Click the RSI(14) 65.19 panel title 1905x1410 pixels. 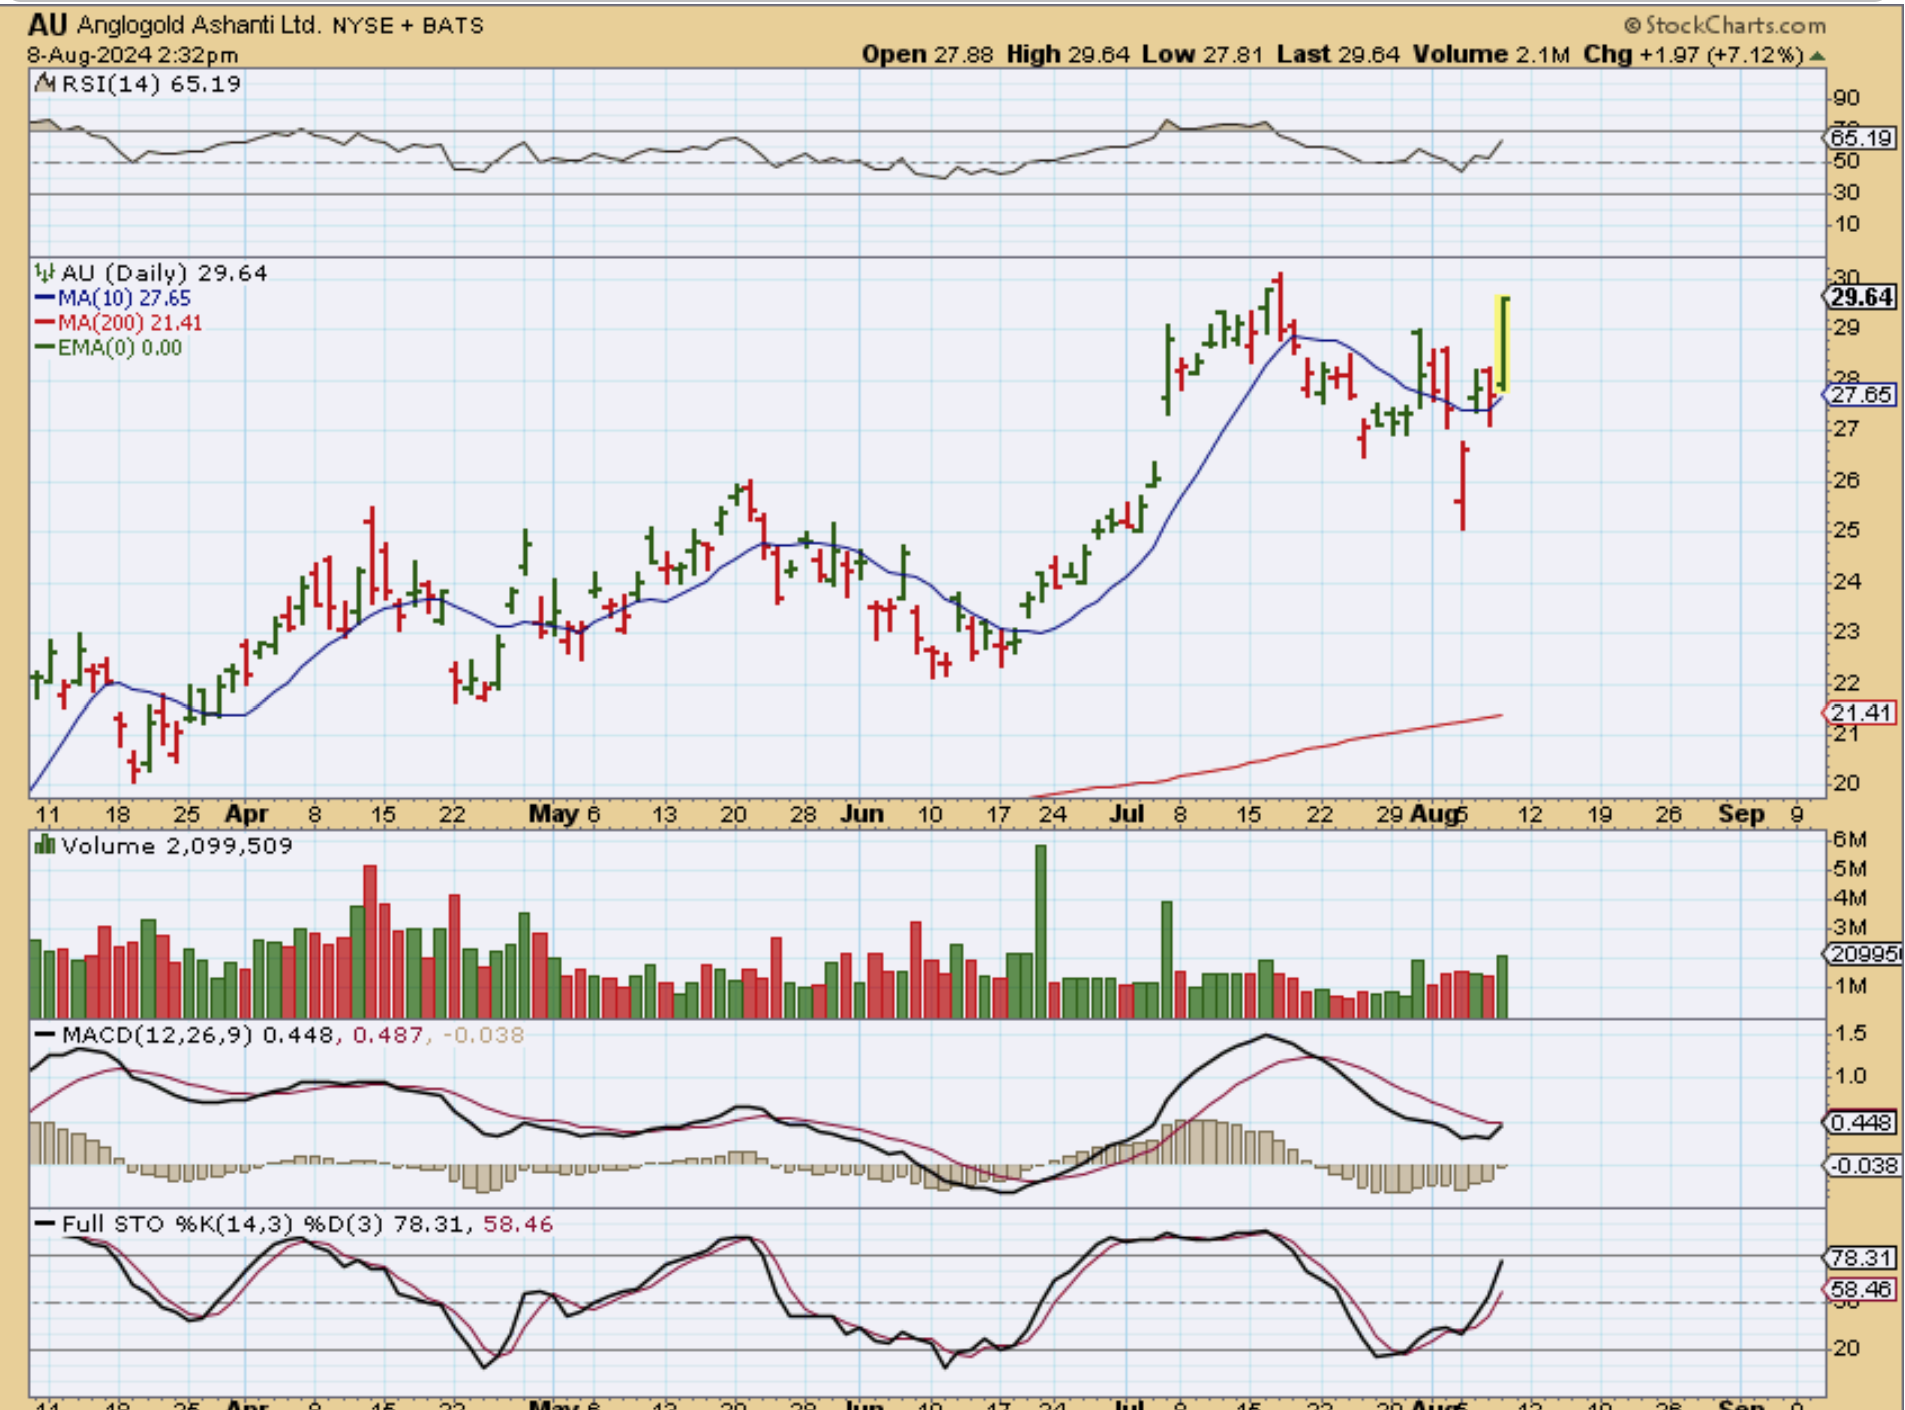pyautogui.click(x=151, y=84)
